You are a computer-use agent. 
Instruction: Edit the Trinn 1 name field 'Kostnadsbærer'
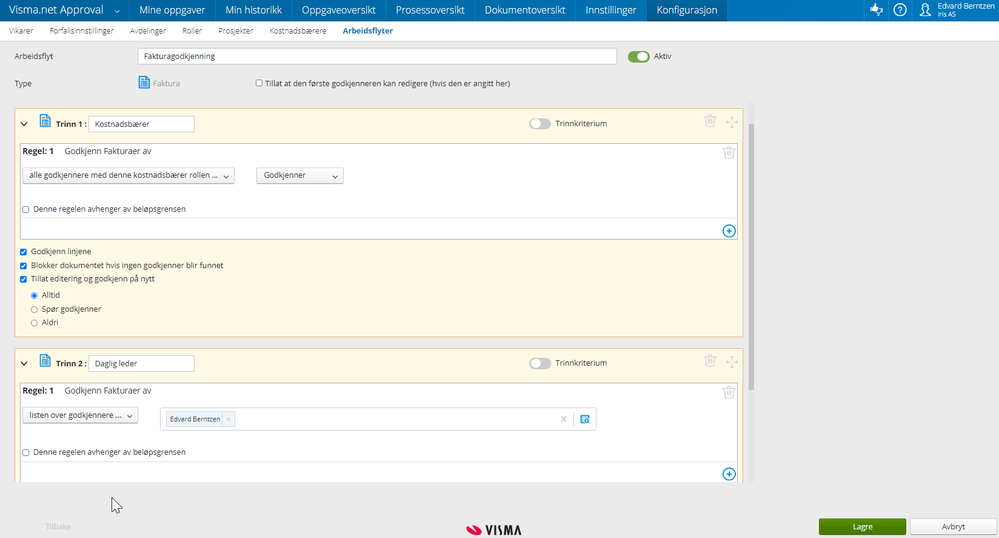(141, 124)
